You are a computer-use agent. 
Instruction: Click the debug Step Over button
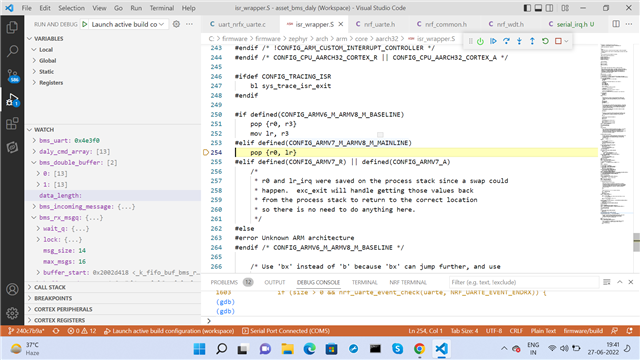[x=506, y=41]
